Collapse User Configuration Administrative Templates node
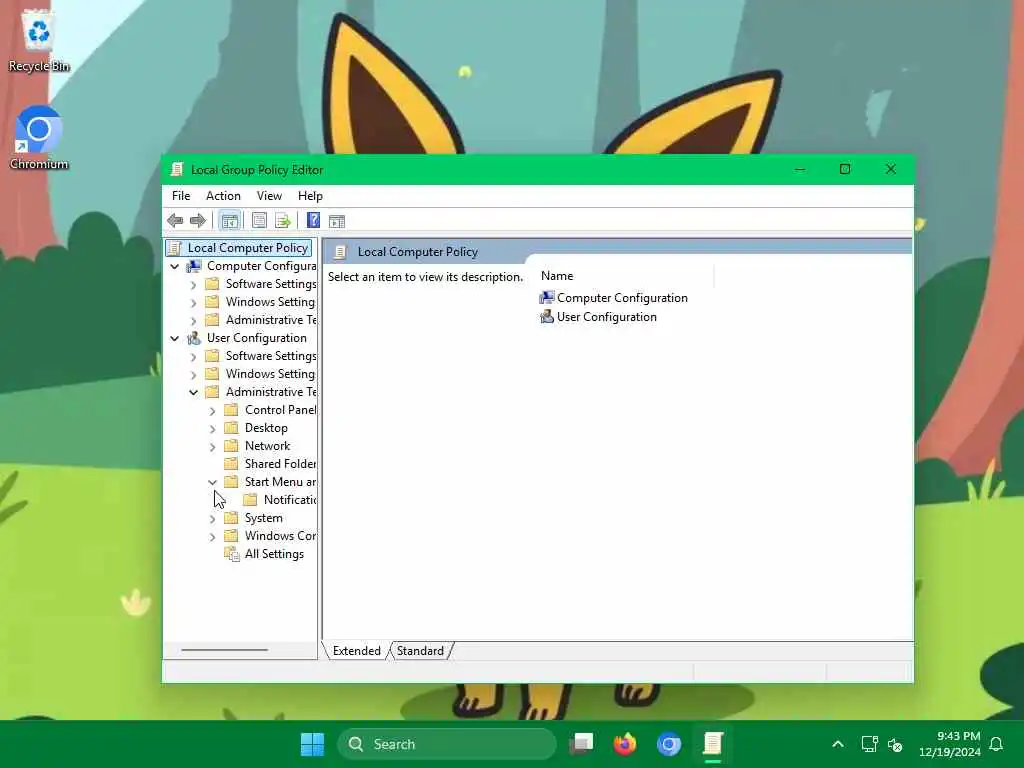Screen dimensions: 1024x768 pyautogui.click(x=193, y=392)
